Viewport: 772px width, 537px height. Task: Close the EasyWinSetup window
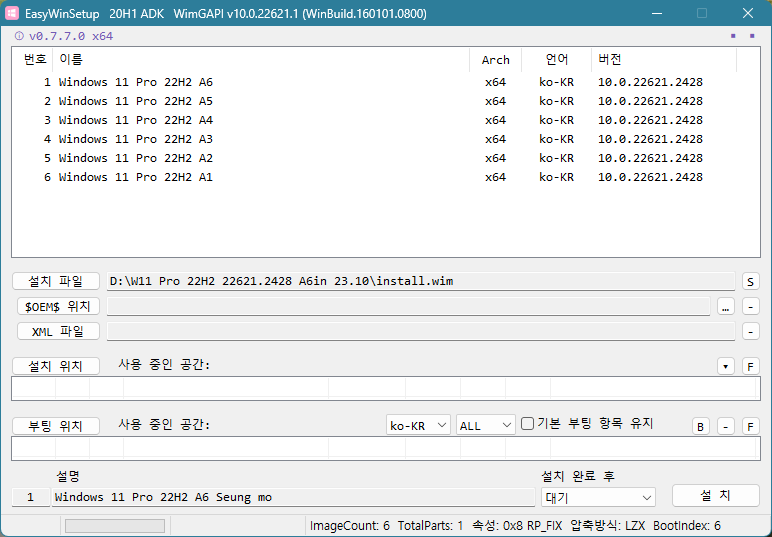[x=748, y=13]
